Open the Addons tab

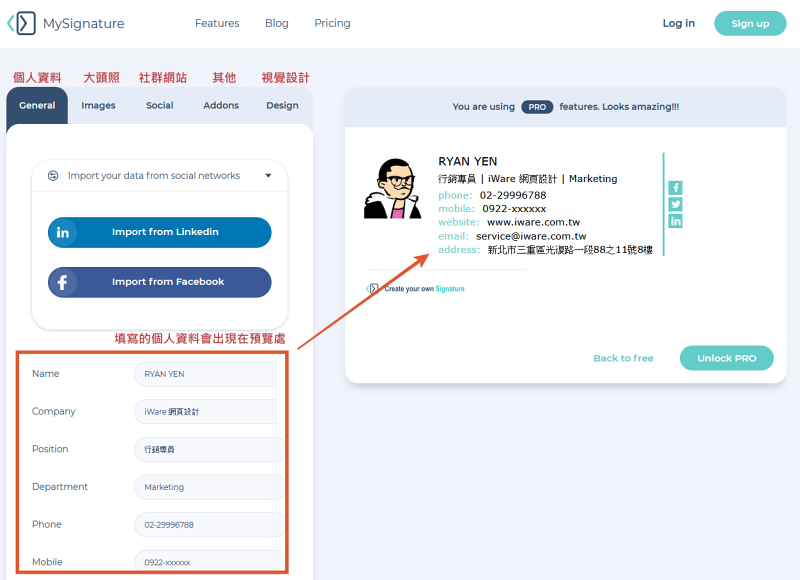pyautogui.click(x=221, y=106)
